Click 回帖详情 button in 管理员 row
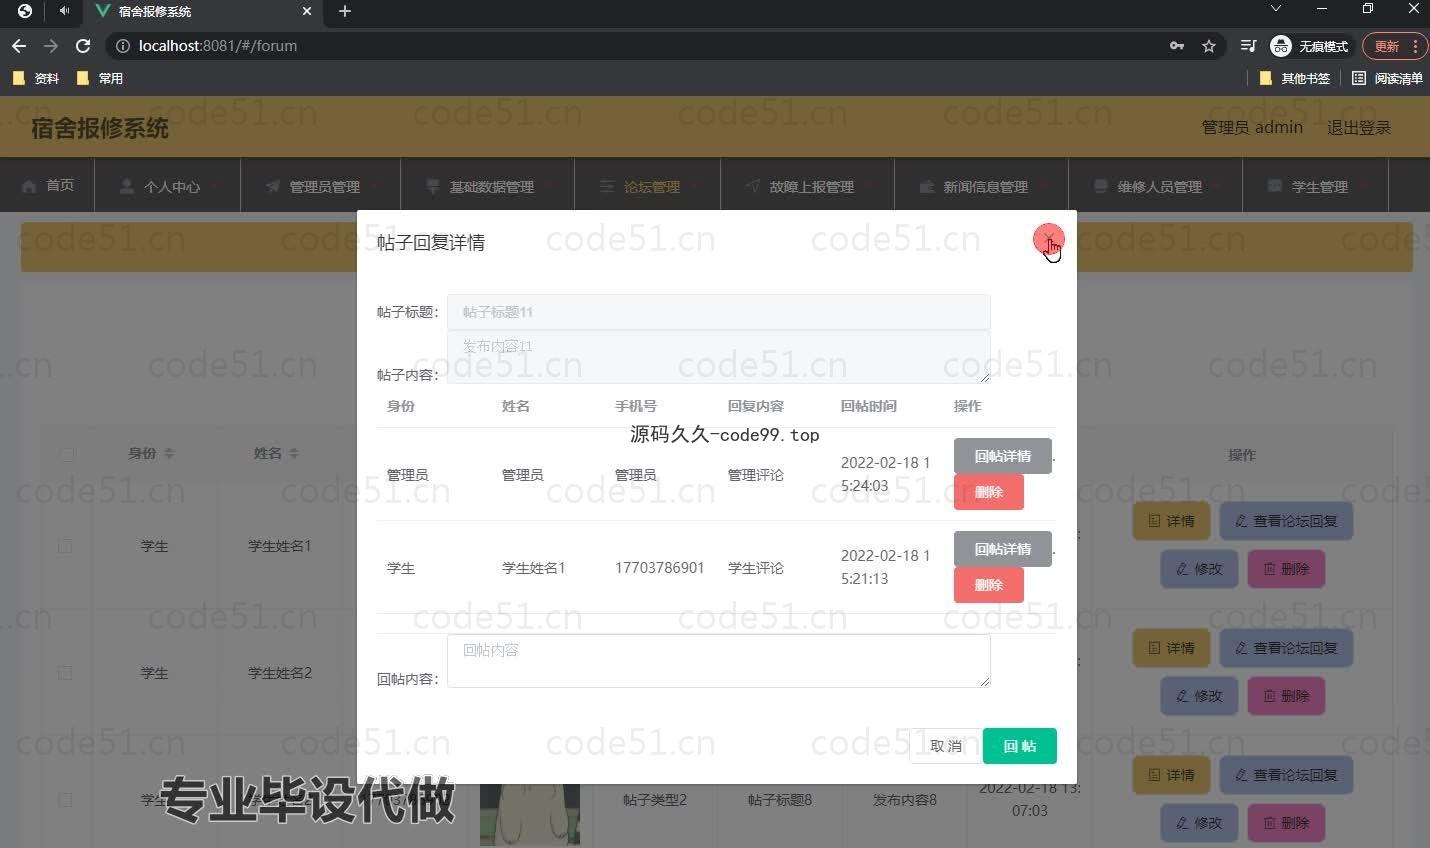Image resolution: width=1430 pixels, height=848 pixels. pos(1003,456)
